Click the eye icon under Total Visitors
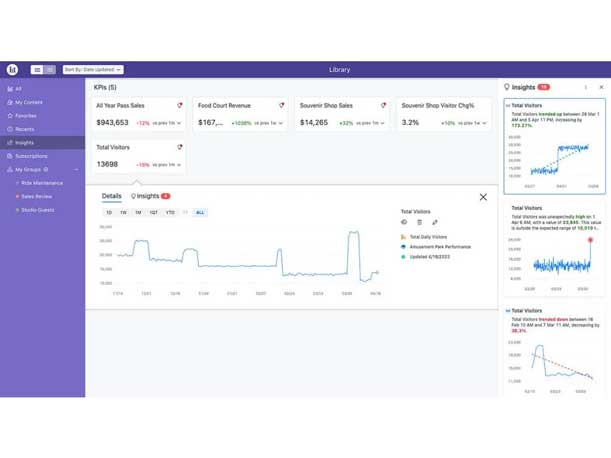Image resolution: width=611 pixels, height=458 pixels. [x=404, y=223]
